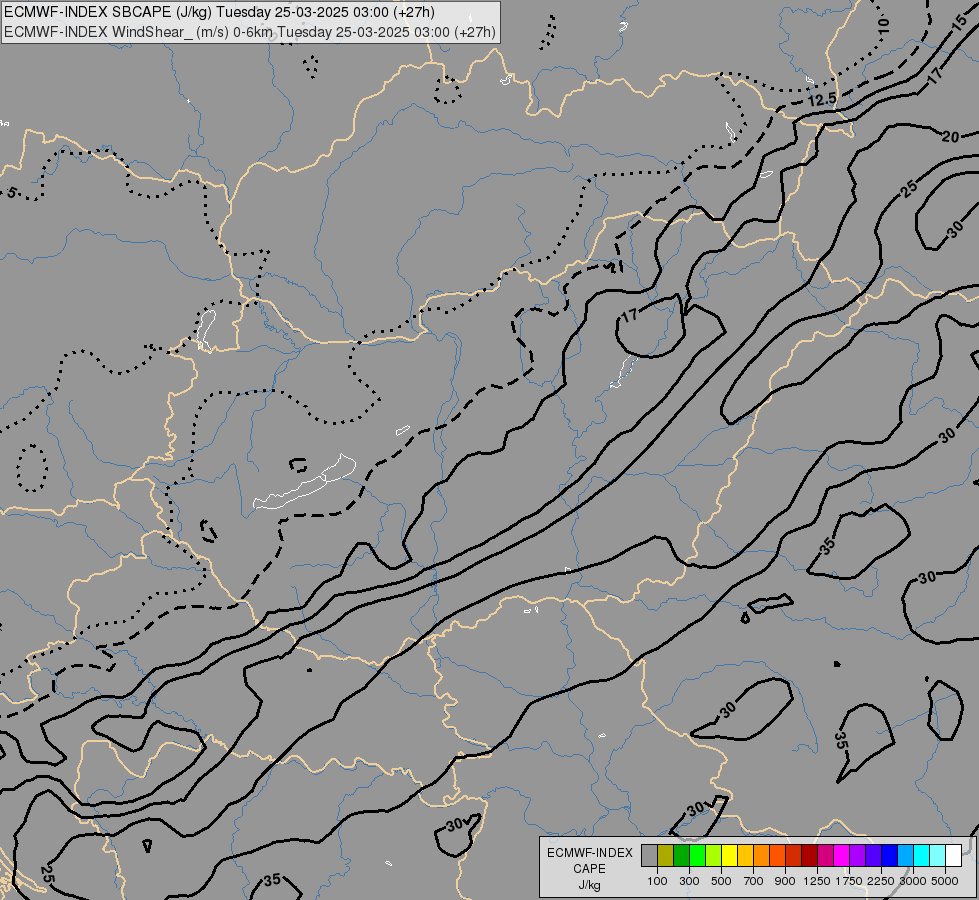
Task: Click the amber swatch left of 700 tick
Action: (x=745, y=856)
